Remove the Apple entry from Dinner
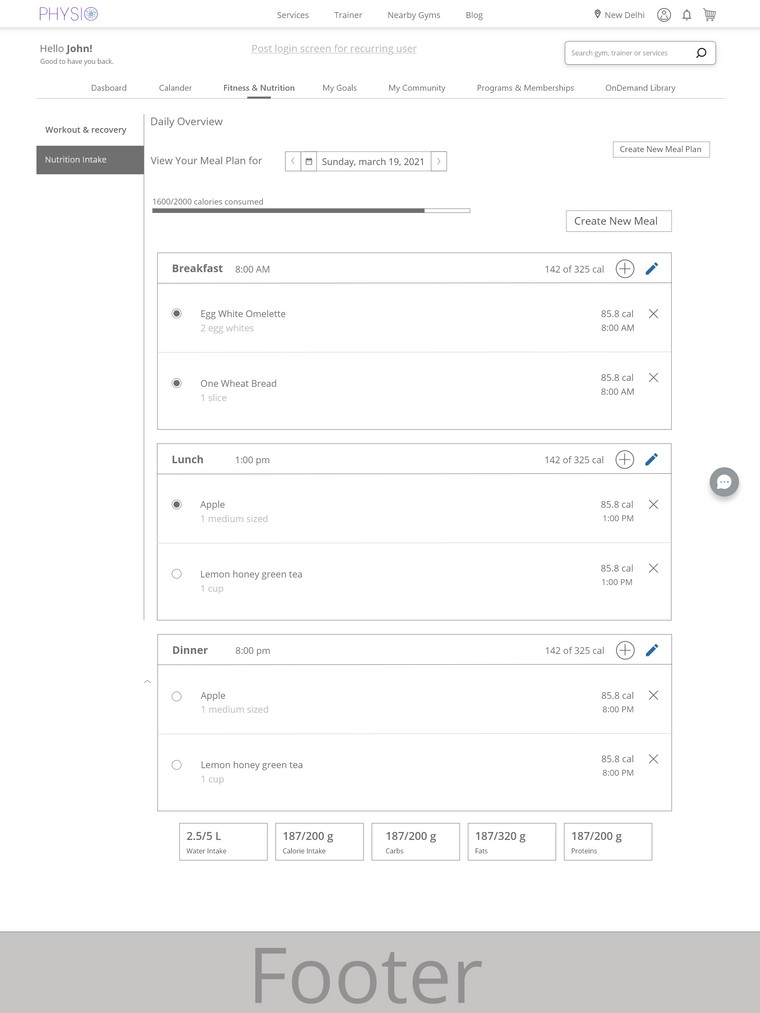 point(653,695)
